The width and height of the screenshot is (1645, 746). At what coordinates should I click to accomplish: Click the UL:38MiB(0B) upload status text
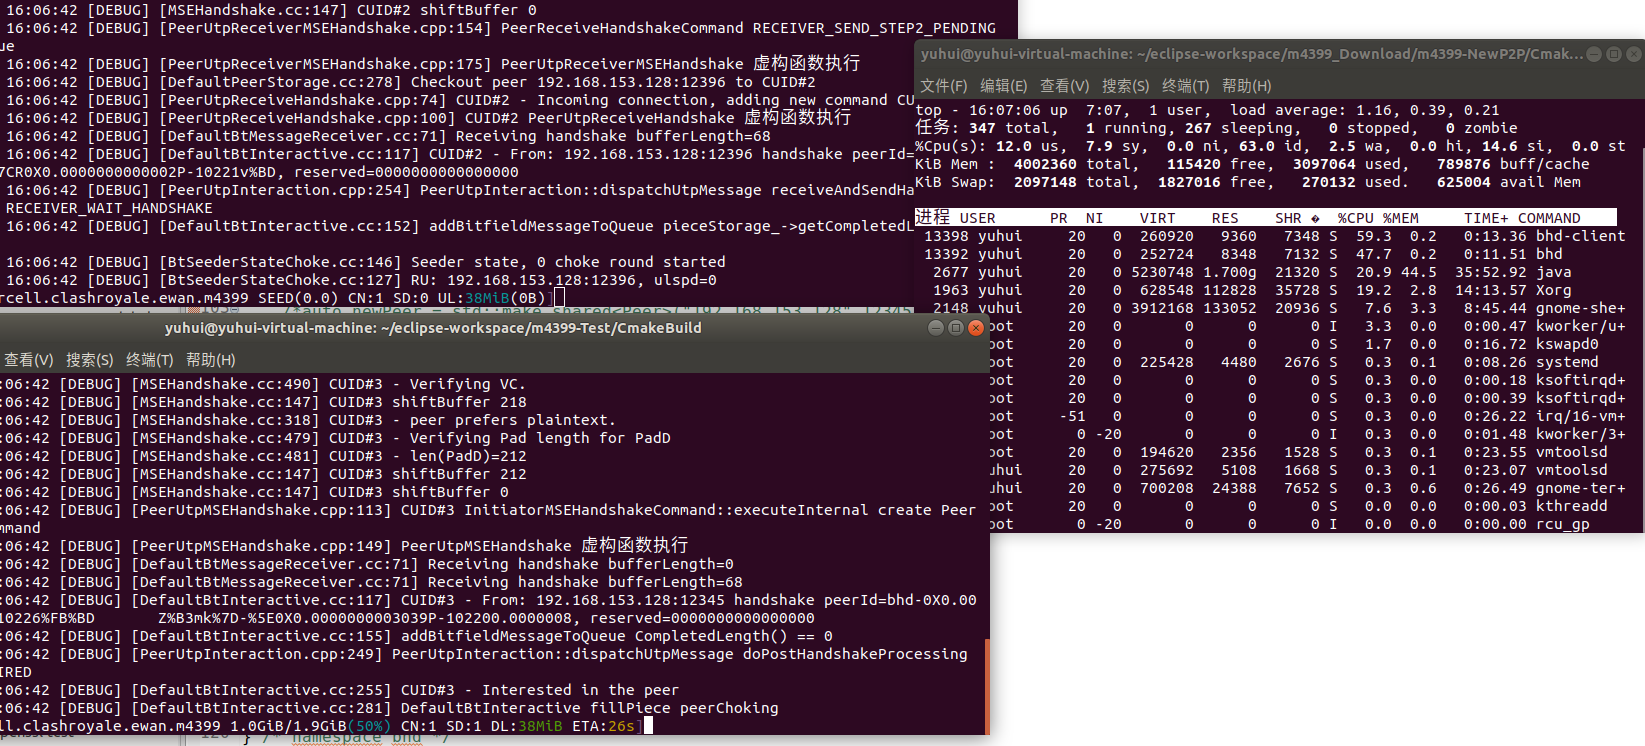[x=491, y=298]
